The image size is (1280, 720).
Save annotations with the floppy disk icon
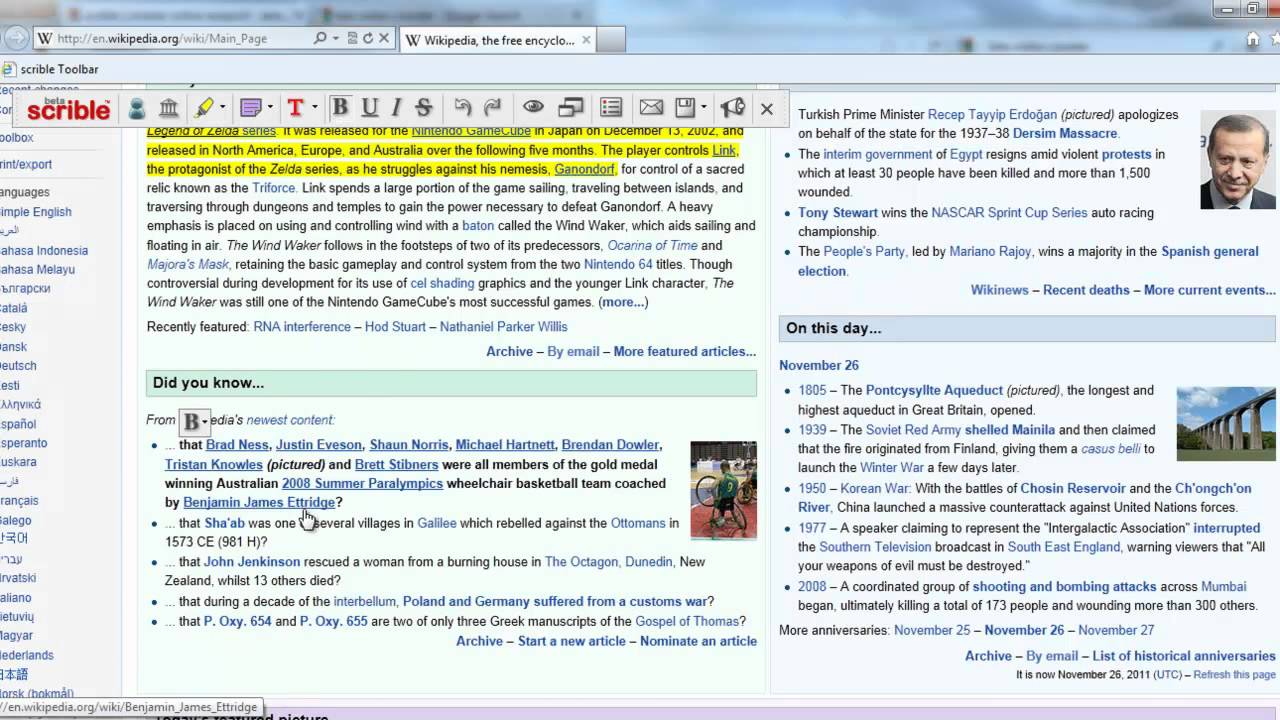click(x=685, y=108)
